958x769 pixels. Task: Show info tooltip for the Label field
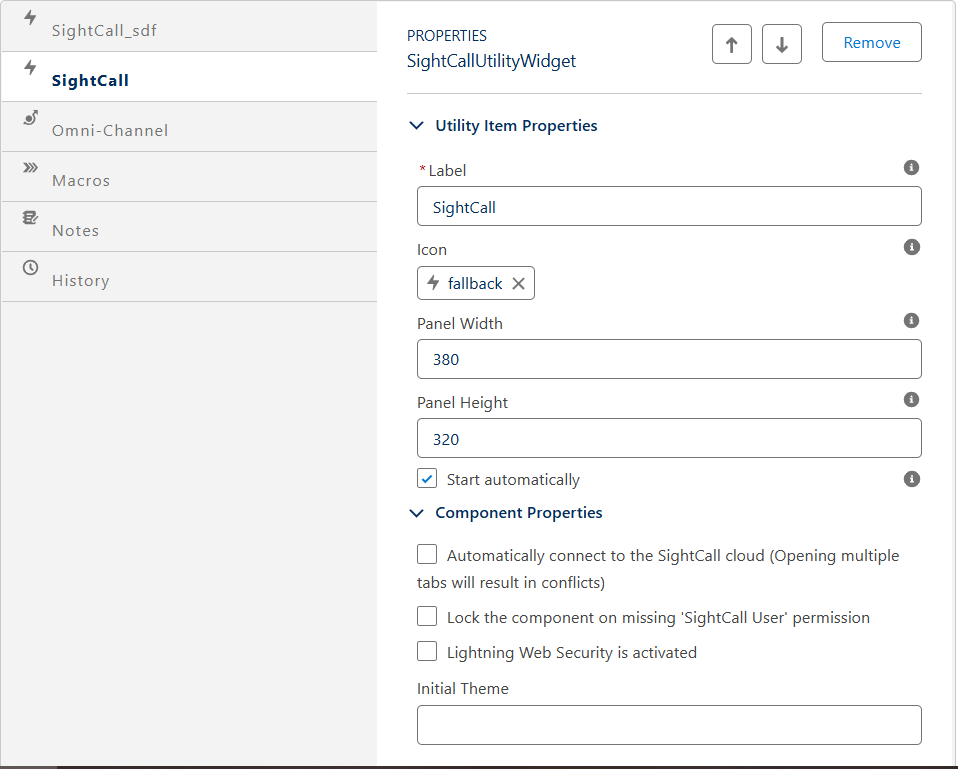(911, 167)
